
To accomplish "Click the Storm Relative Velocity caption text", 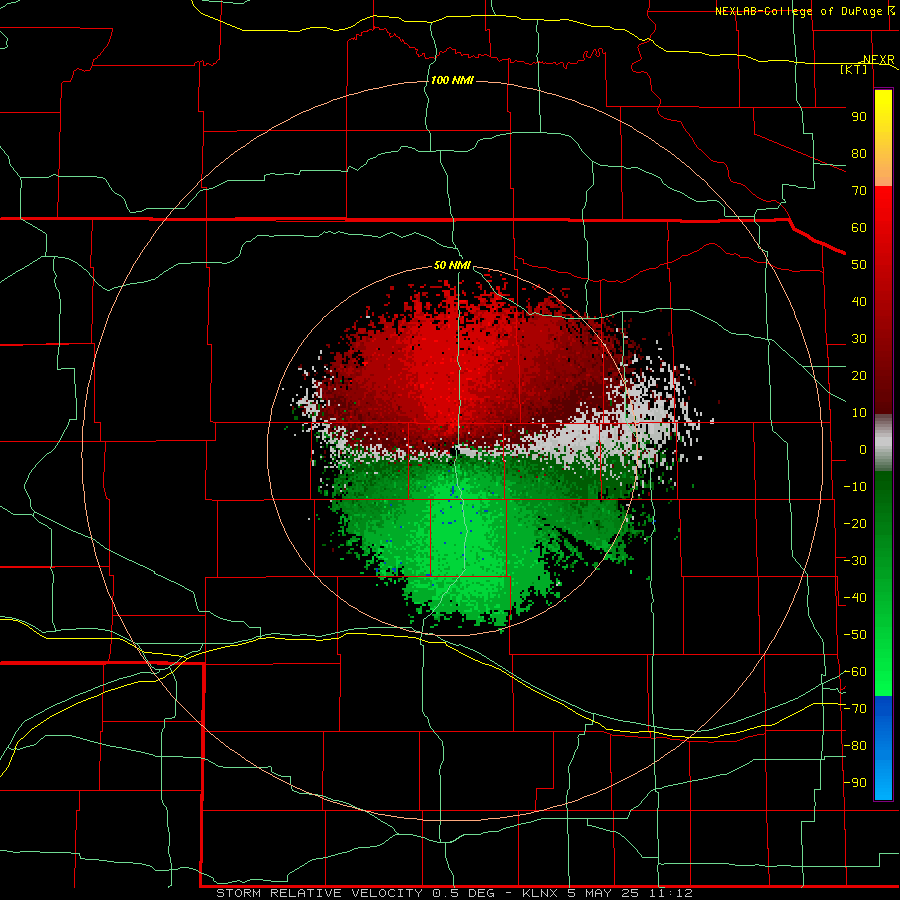I will tap(454, 893).
